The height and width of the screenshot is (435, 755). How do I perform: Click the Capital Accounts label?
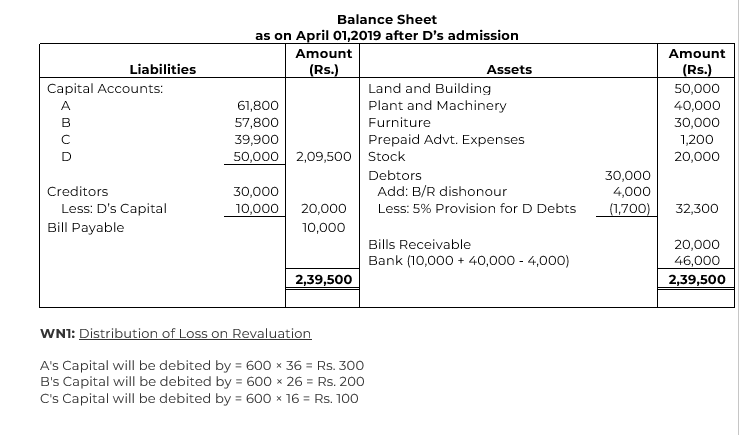tap(105, 89)
